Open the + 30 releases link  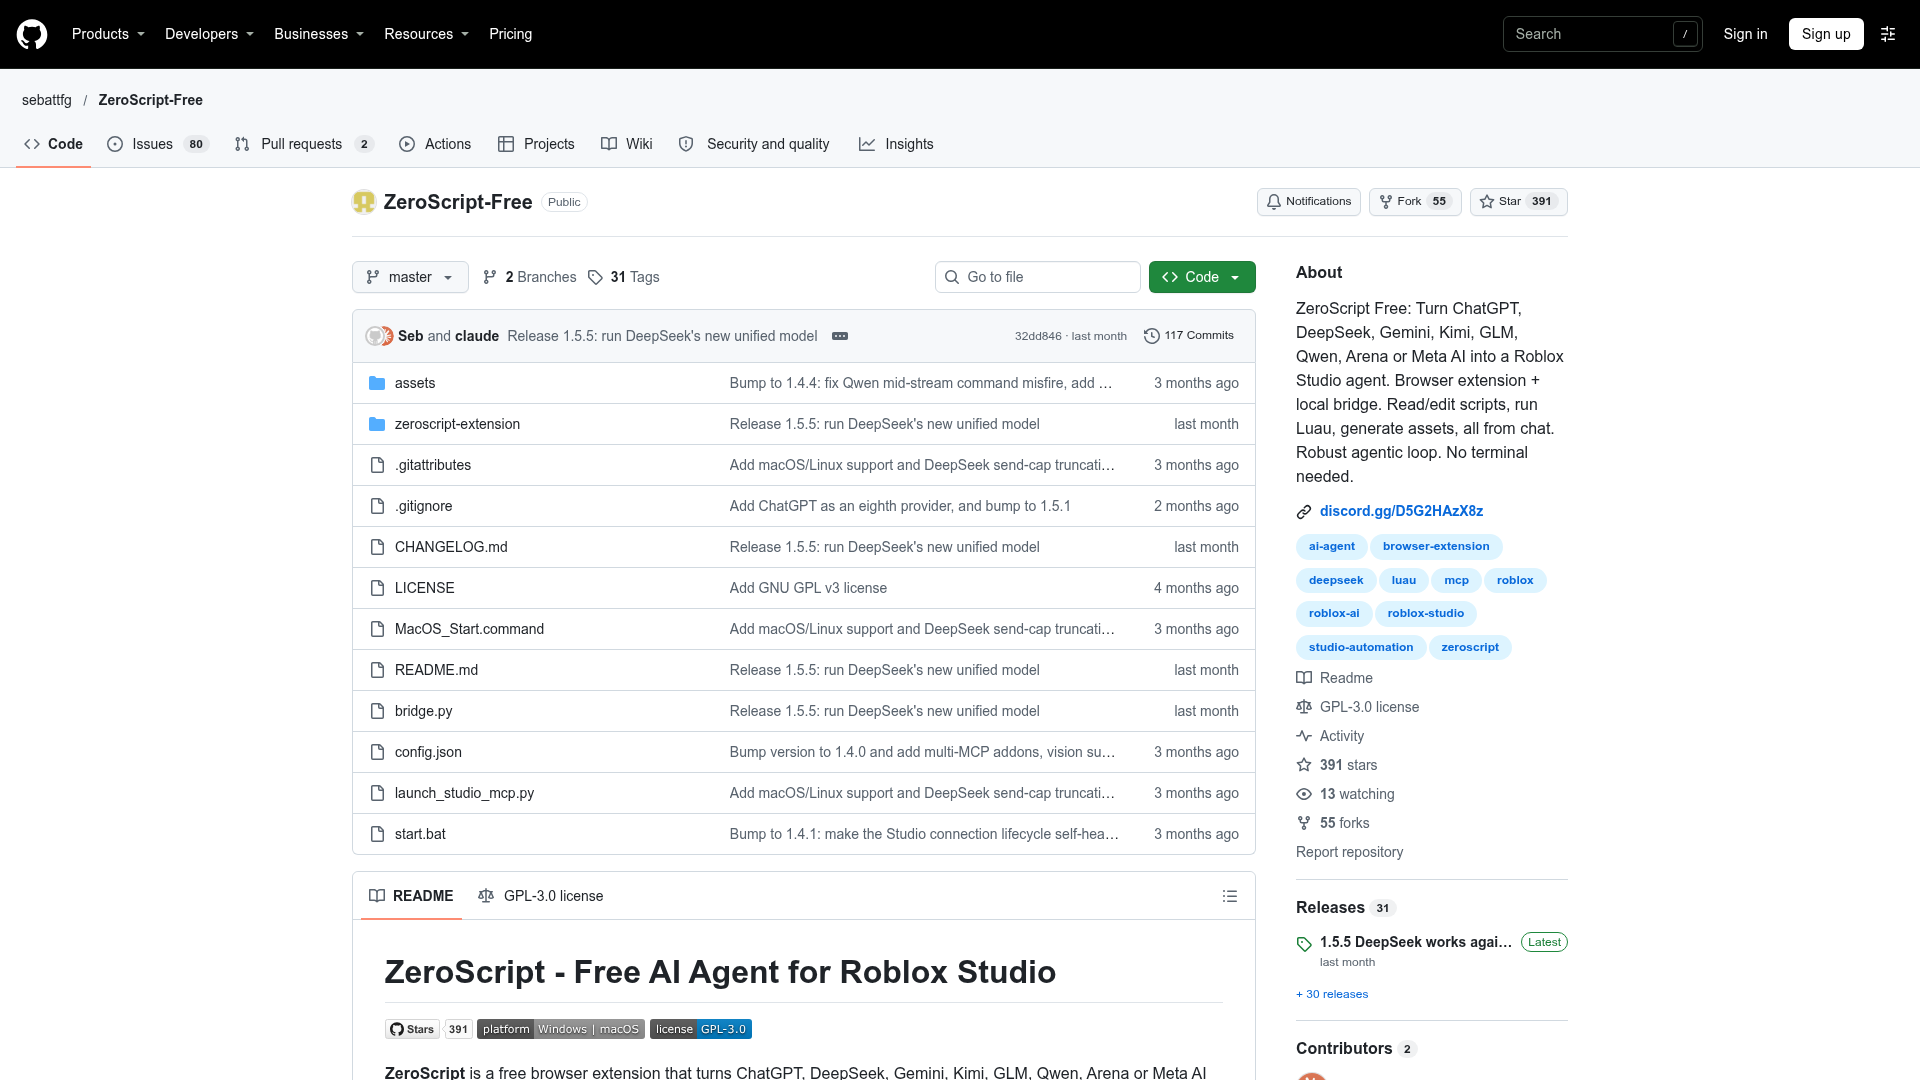(x=1332, y=994)
